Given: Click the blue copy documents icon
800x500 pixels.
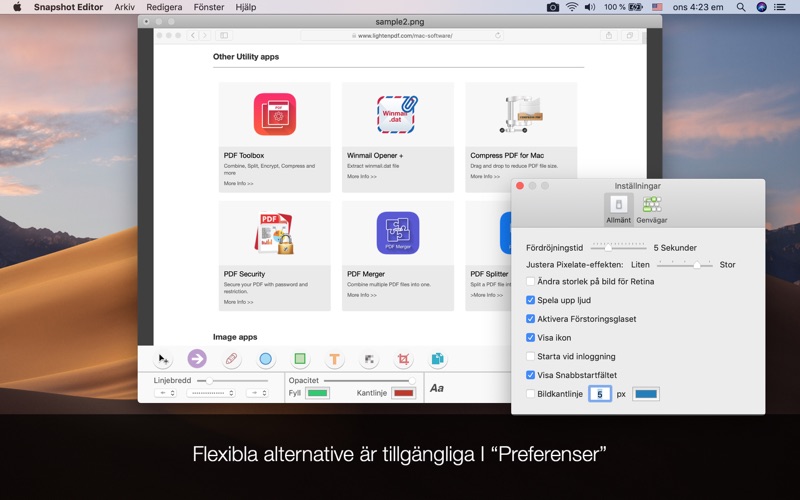Looking at the screenshot, I should pyautogui.click(x=437, y=359).
